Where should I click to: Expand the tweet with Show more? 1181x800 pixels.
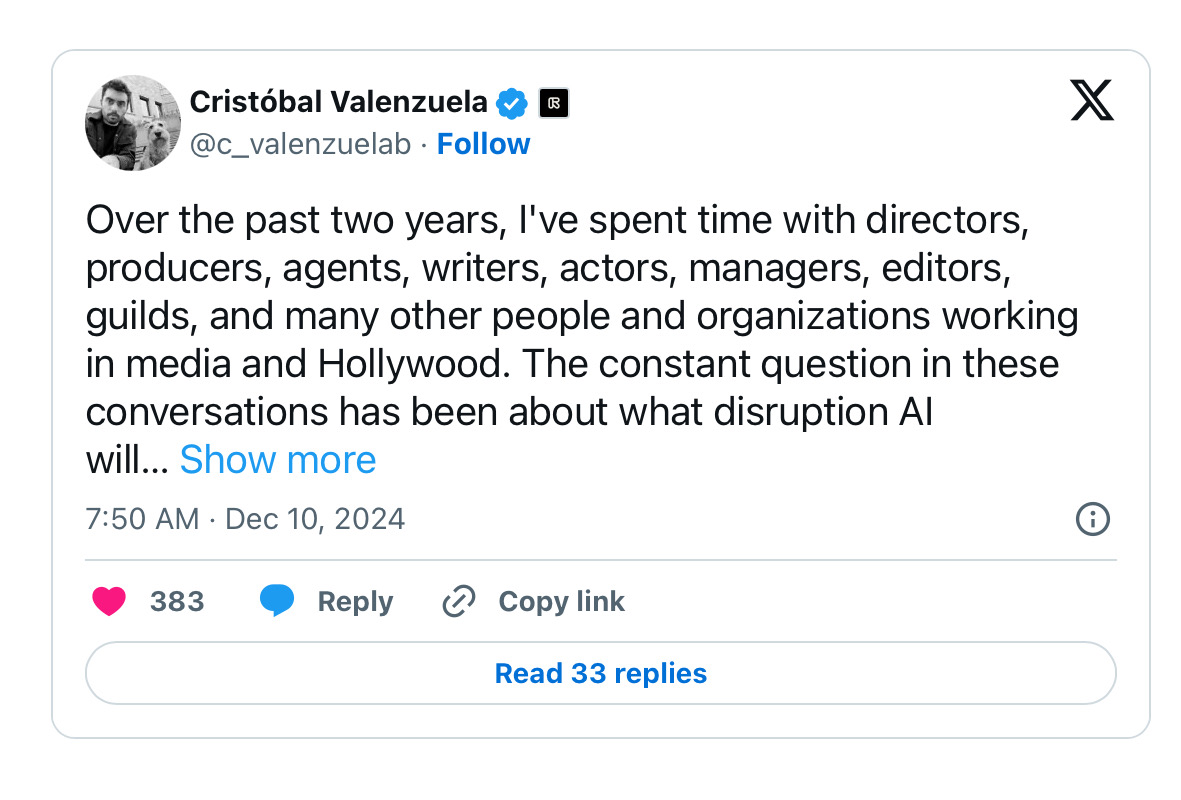click(x=278, y=459)
